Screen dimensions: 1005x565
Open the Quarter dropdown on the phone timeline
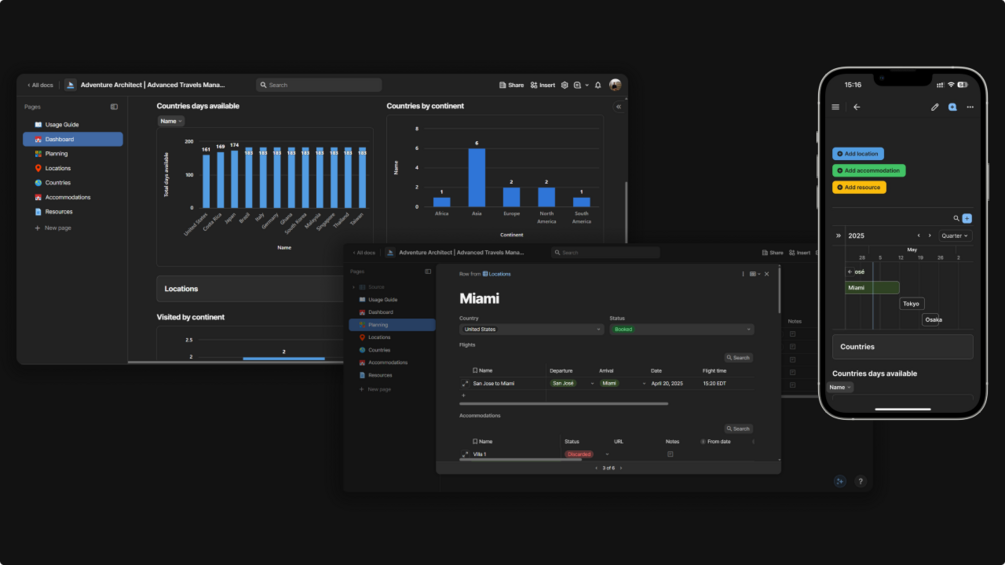click(x=955, y=236)
